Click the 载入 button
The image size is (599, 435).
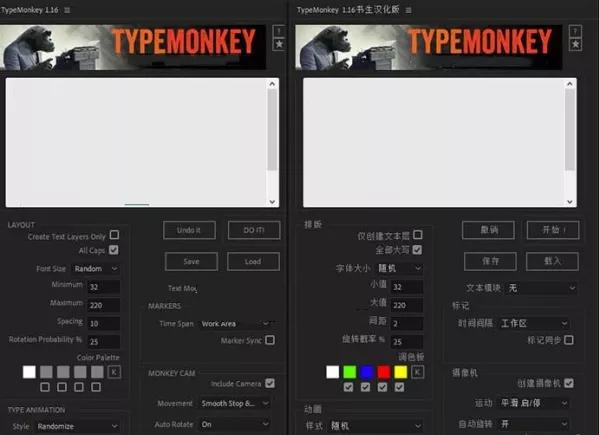552,261
